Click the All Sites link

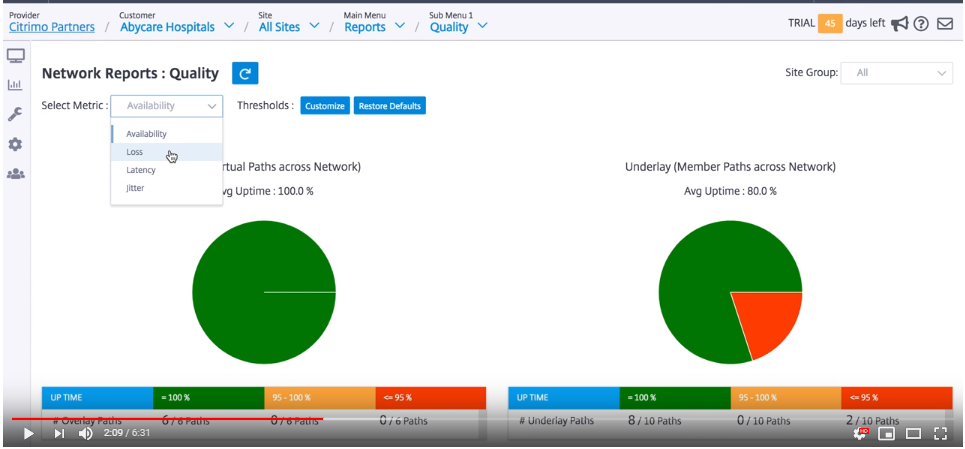click(279, 26)
